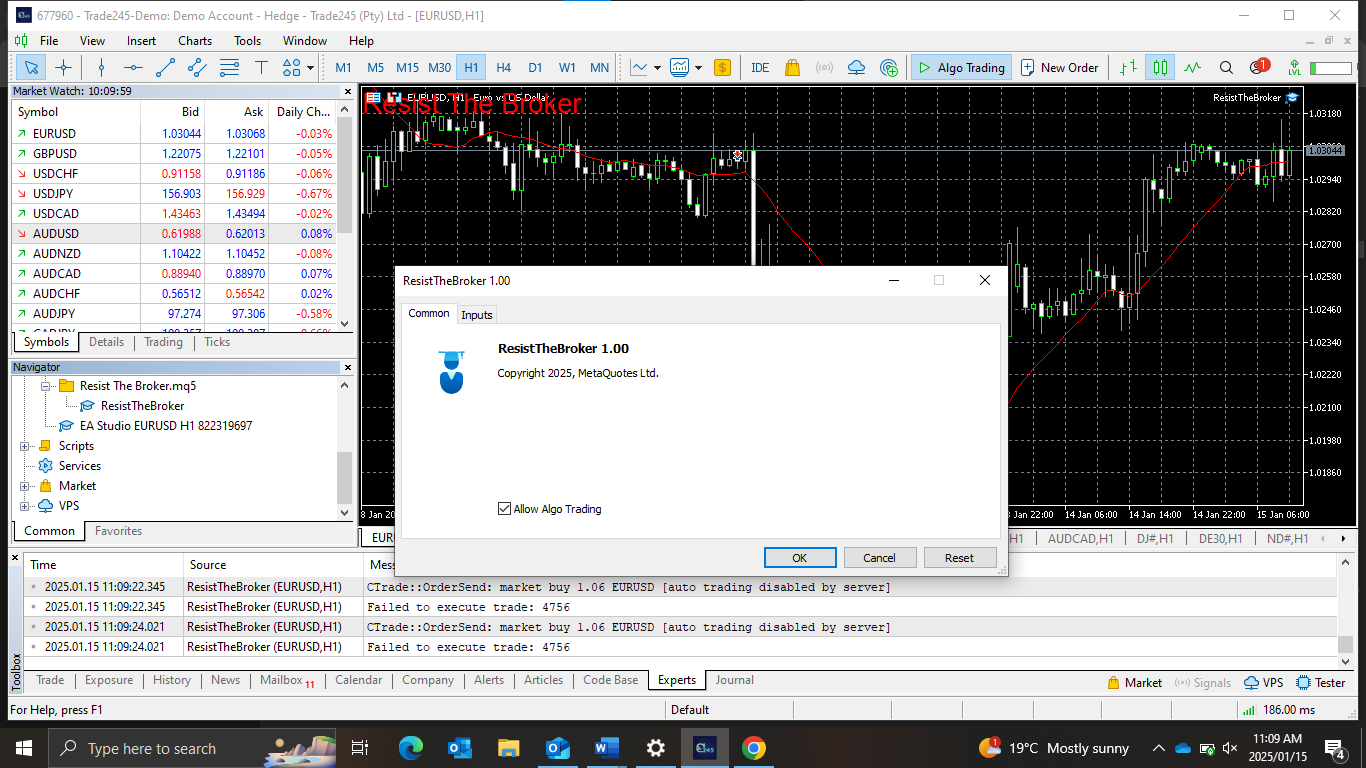Image resolution: width=1366 pixels, height=768 pixels.
Task: Click the dollar sign trading icon
Action: click(x=723, y=68)
